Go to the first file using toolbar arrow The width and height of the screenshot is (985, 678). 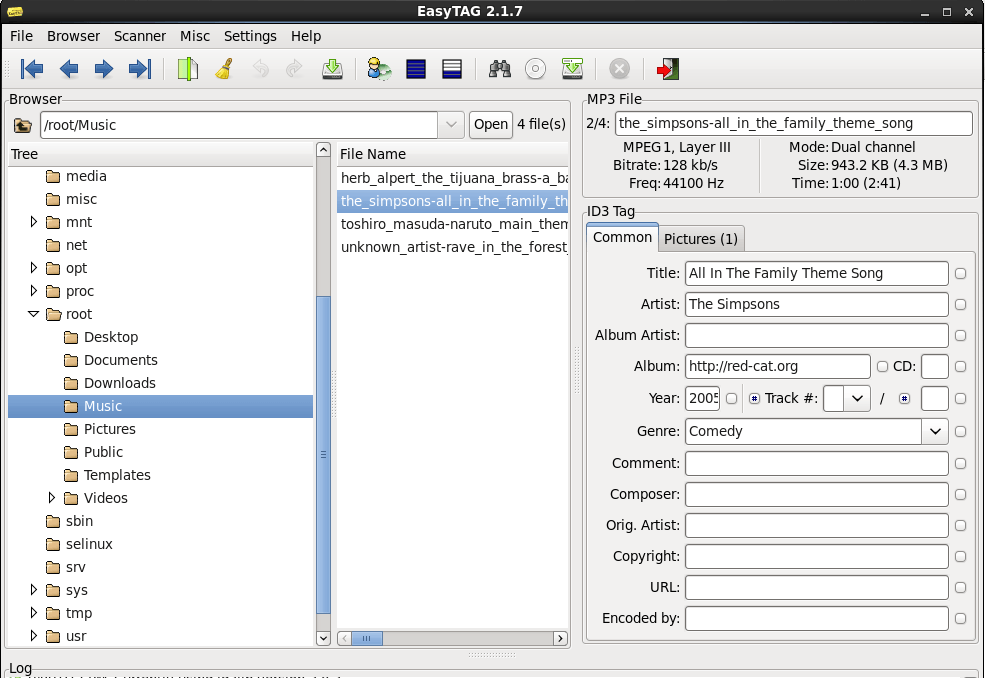click(x=32, y=69)
